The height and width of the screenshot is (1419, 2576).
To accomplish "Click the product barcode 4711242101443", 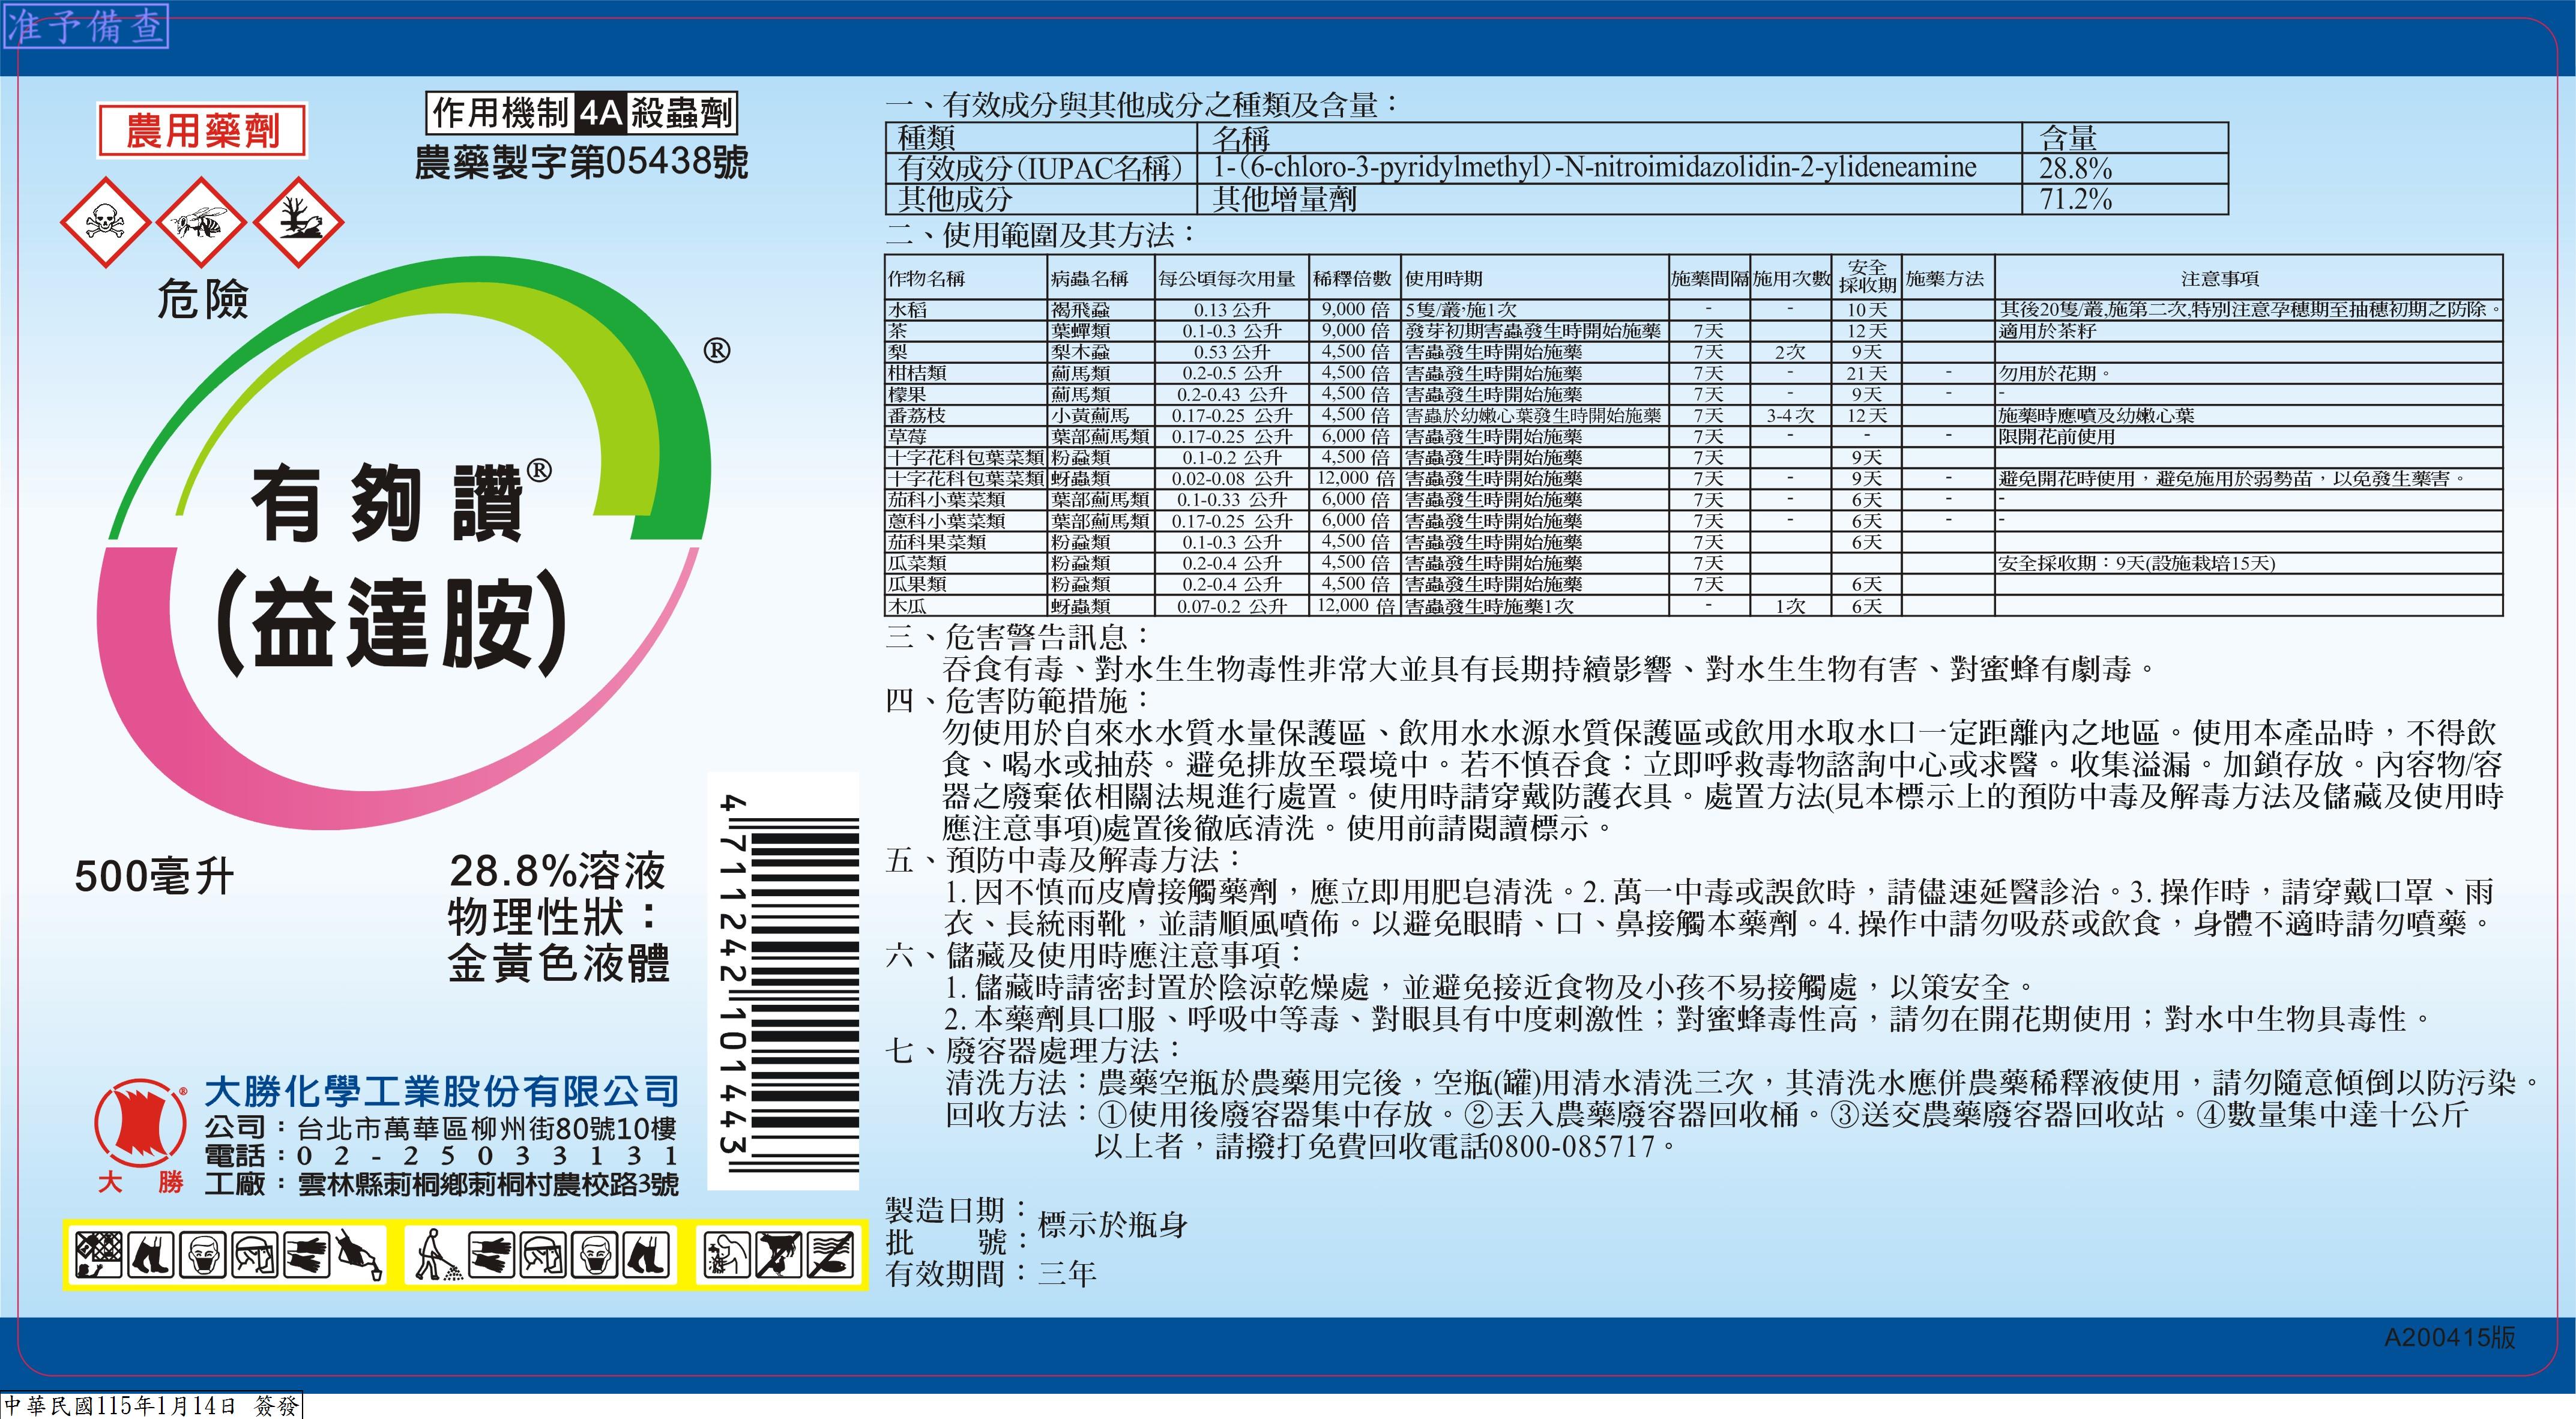I will point(783,981).
